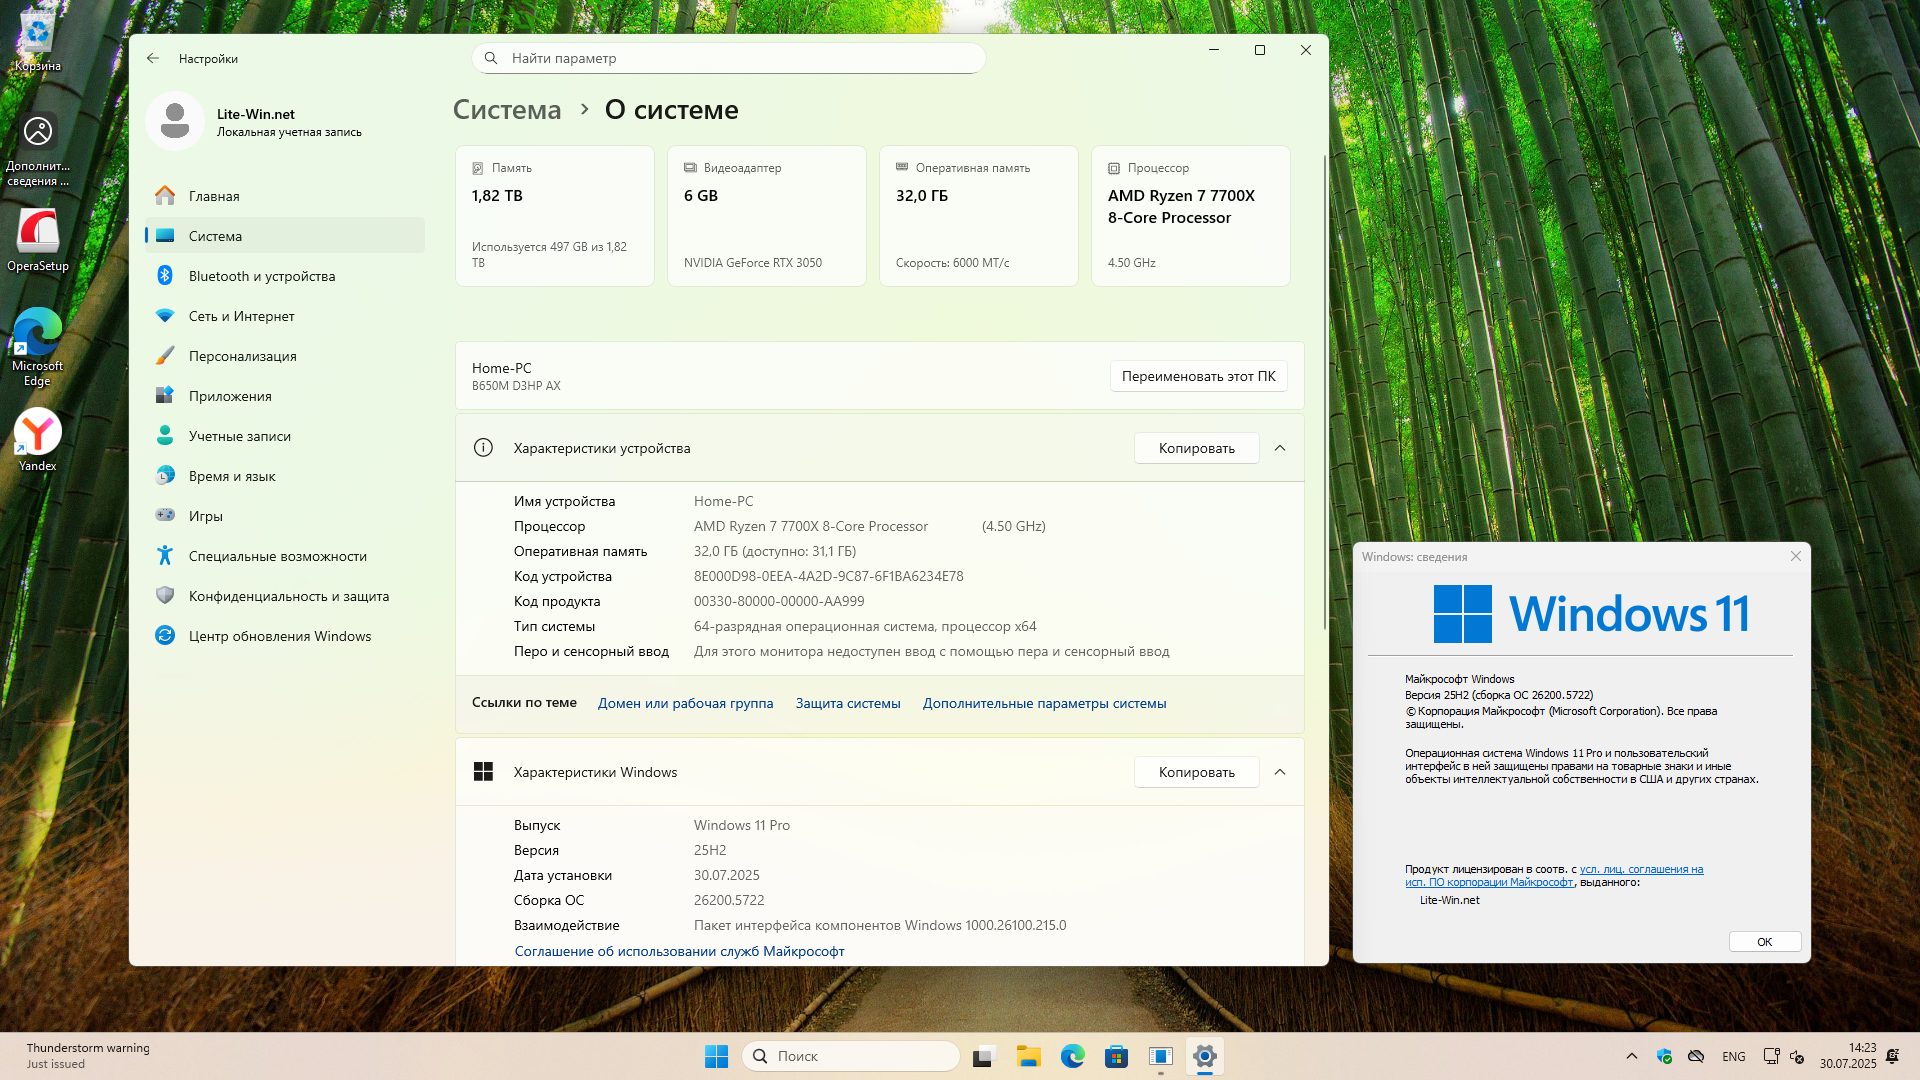Open Bluetooth and devices settings
The image size is (1920, 1080).
262,276
